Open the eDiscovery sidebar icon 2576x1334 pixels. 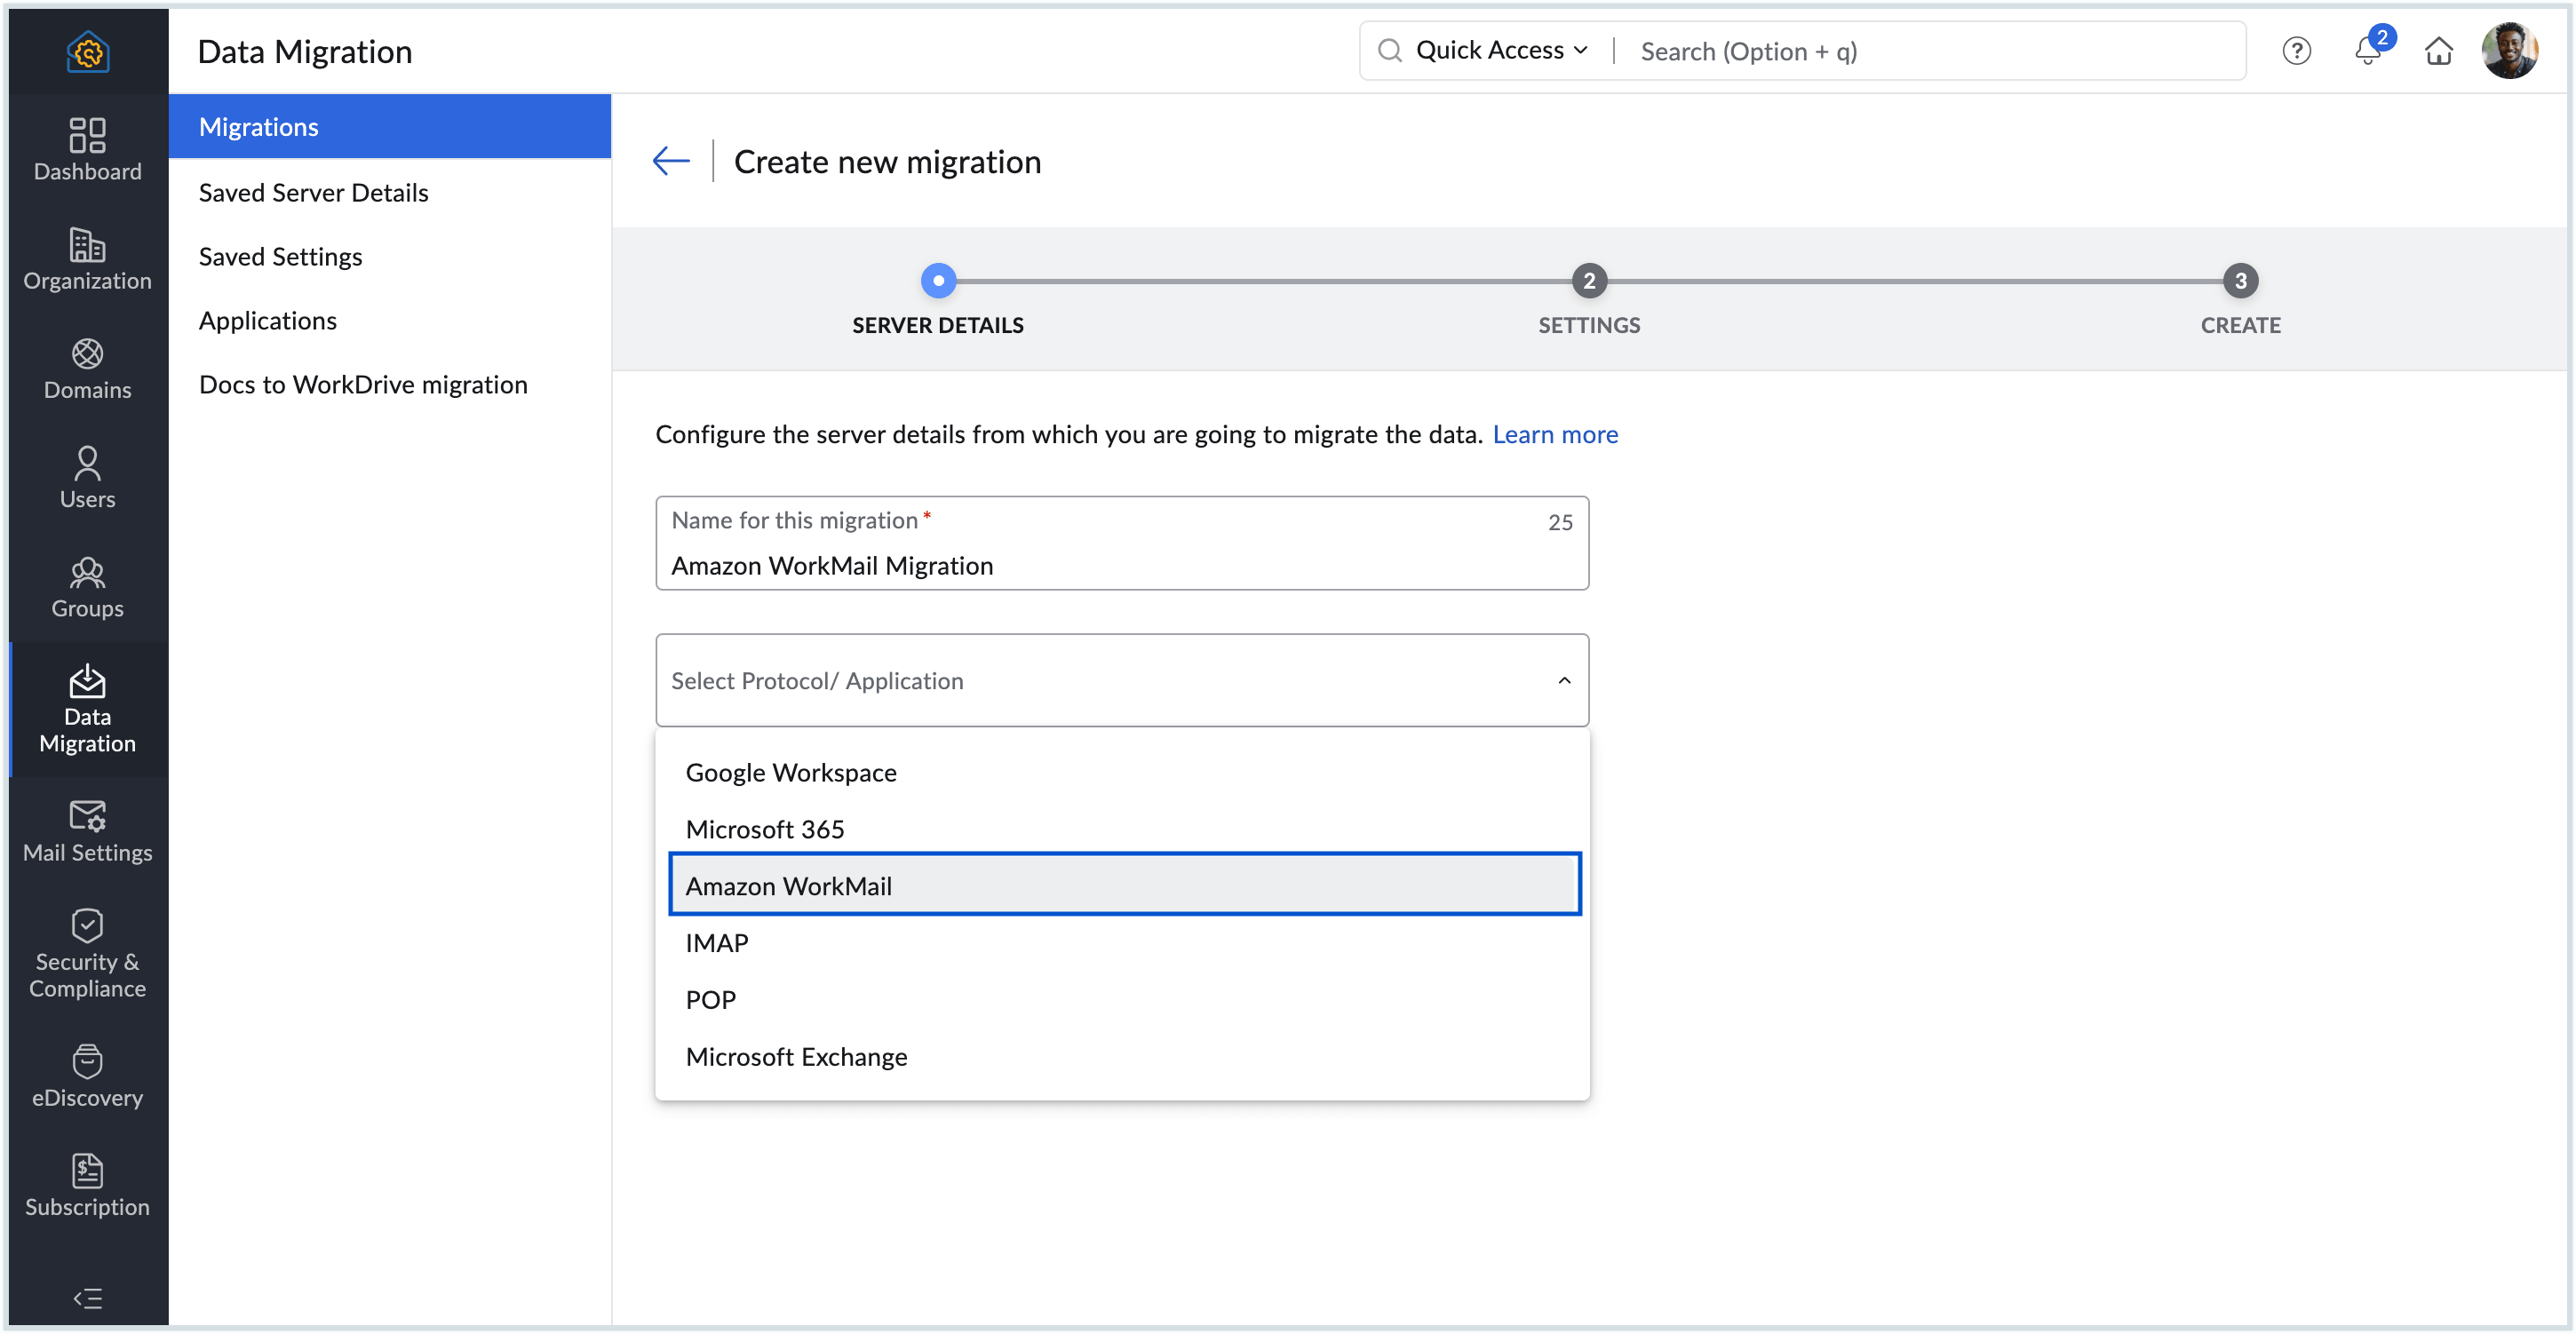coord(87,1075)
